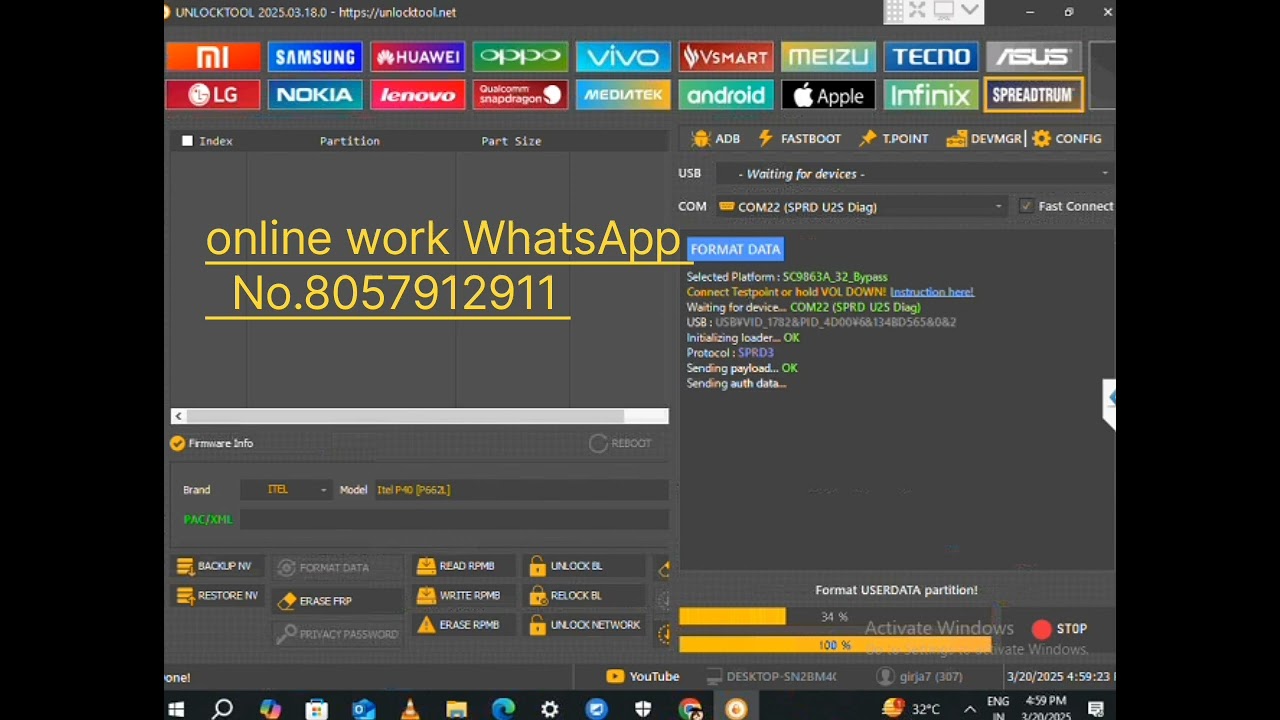Open DEVMGR device manager
The image size is (1280, 720).
click(x=983, y=139)
